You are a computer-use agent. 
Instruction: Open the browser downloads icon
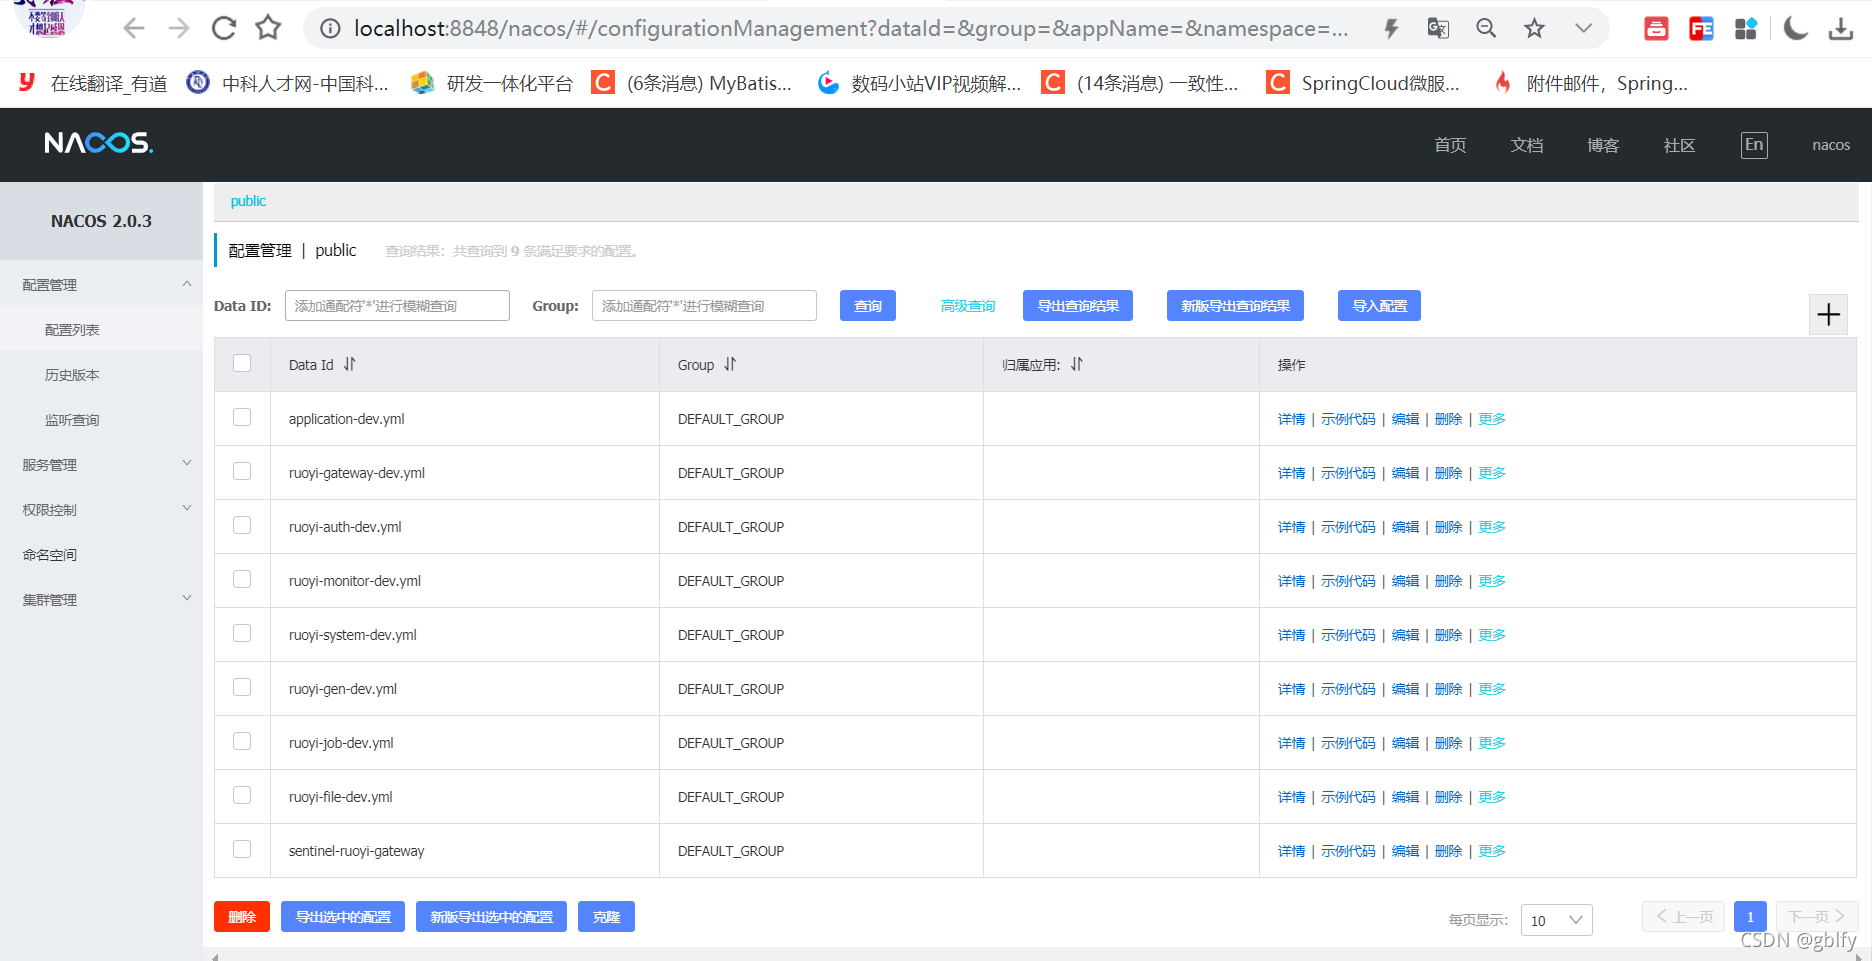1842,28
